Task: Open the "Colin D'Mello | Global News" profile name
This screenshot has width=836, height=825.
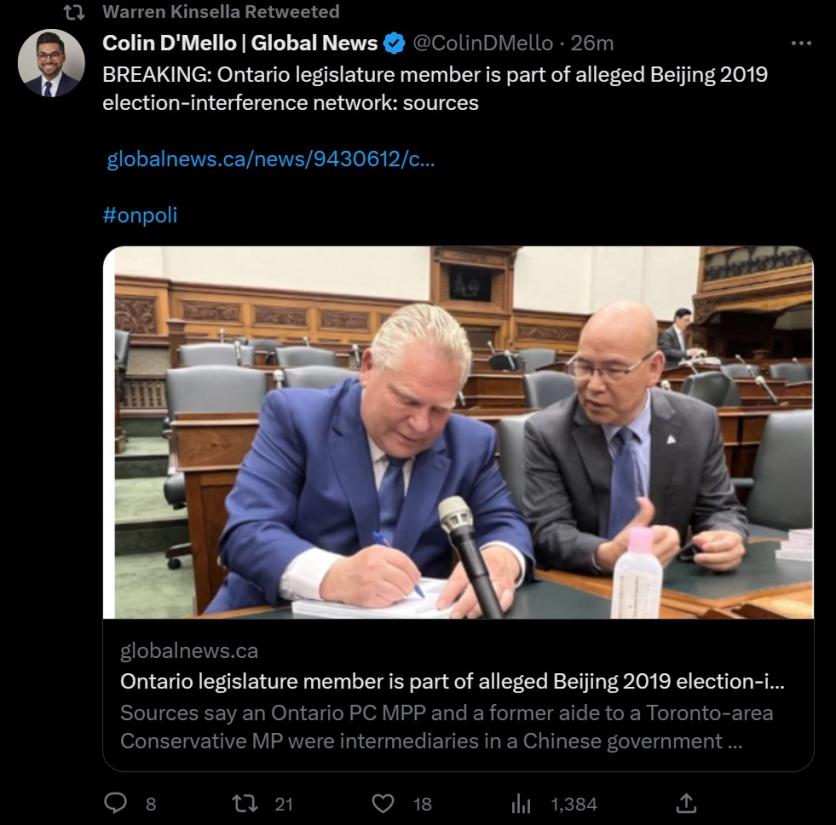Action: pos(240,43)
